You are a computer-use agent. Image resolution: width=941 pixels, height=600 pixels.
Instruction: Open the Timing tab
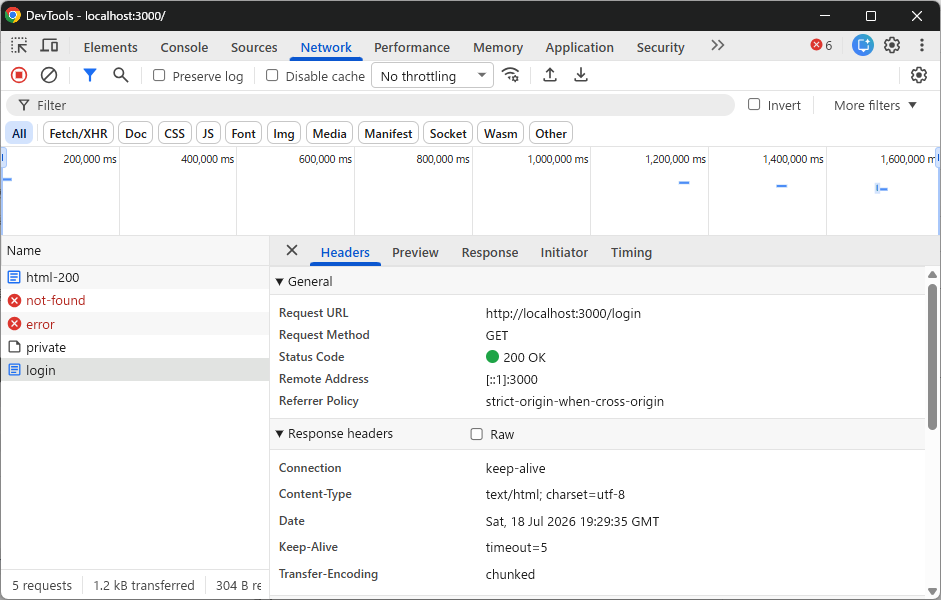(x=631, y=253)
